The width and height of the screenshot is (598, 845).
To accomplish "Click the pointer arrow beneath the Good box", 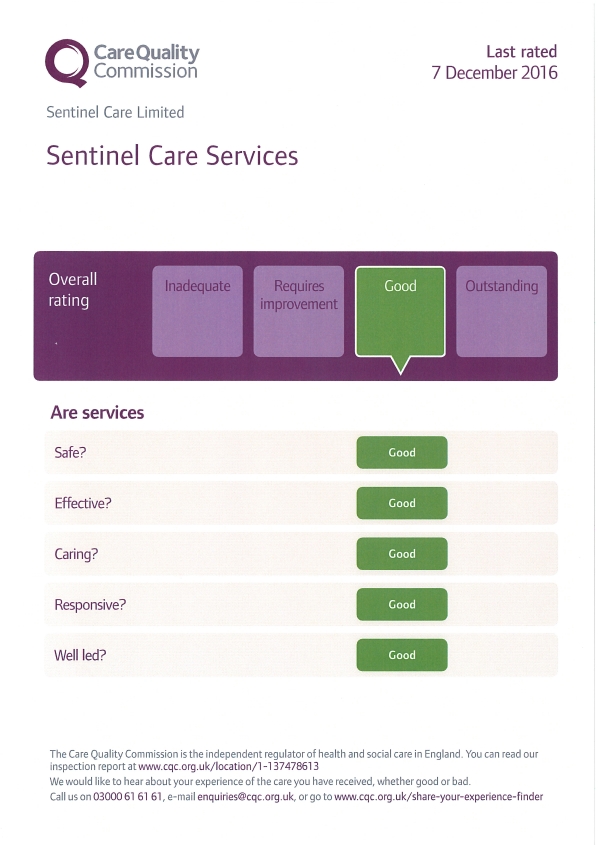I will click(x=400, y=365).
